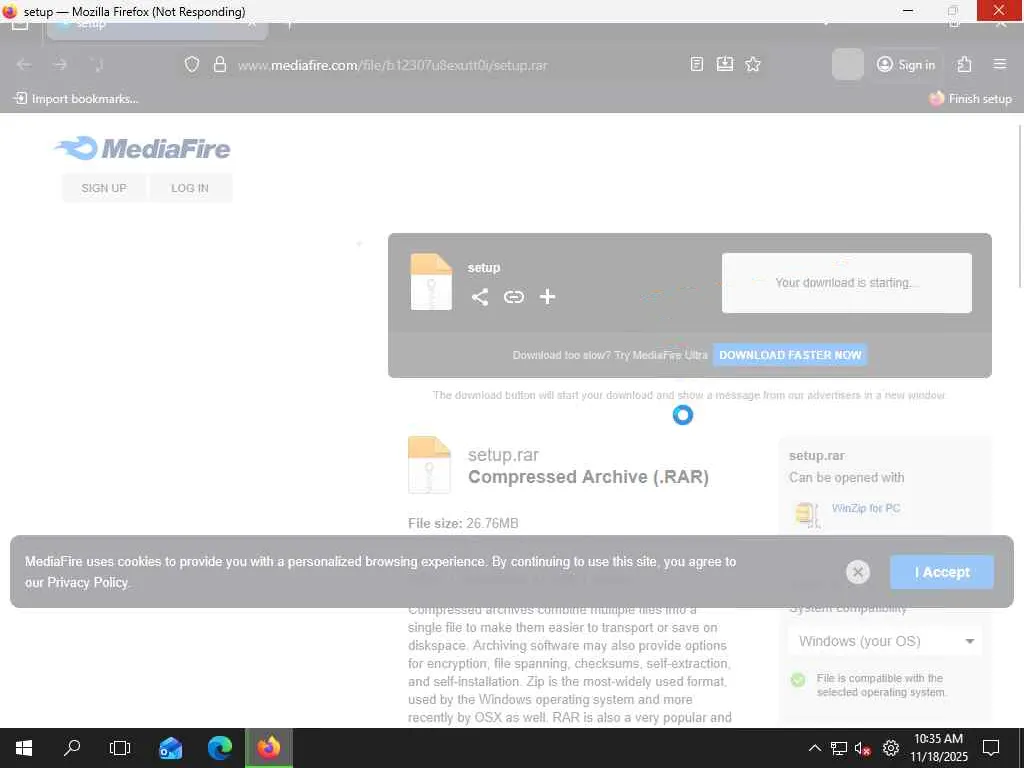Click the 'File size: 26.76MB' text
The width and height of the screenshot is (1024, 768).
[x=463, y=523]
